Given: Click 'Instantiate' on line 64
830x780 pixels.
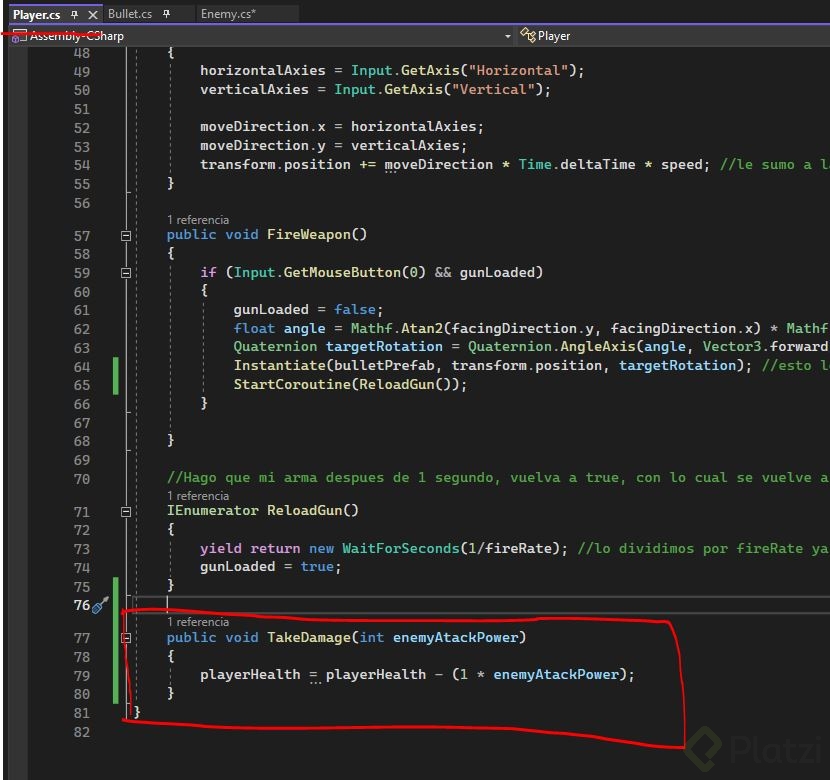Looking at the screenshot, I should coord(279,366).
